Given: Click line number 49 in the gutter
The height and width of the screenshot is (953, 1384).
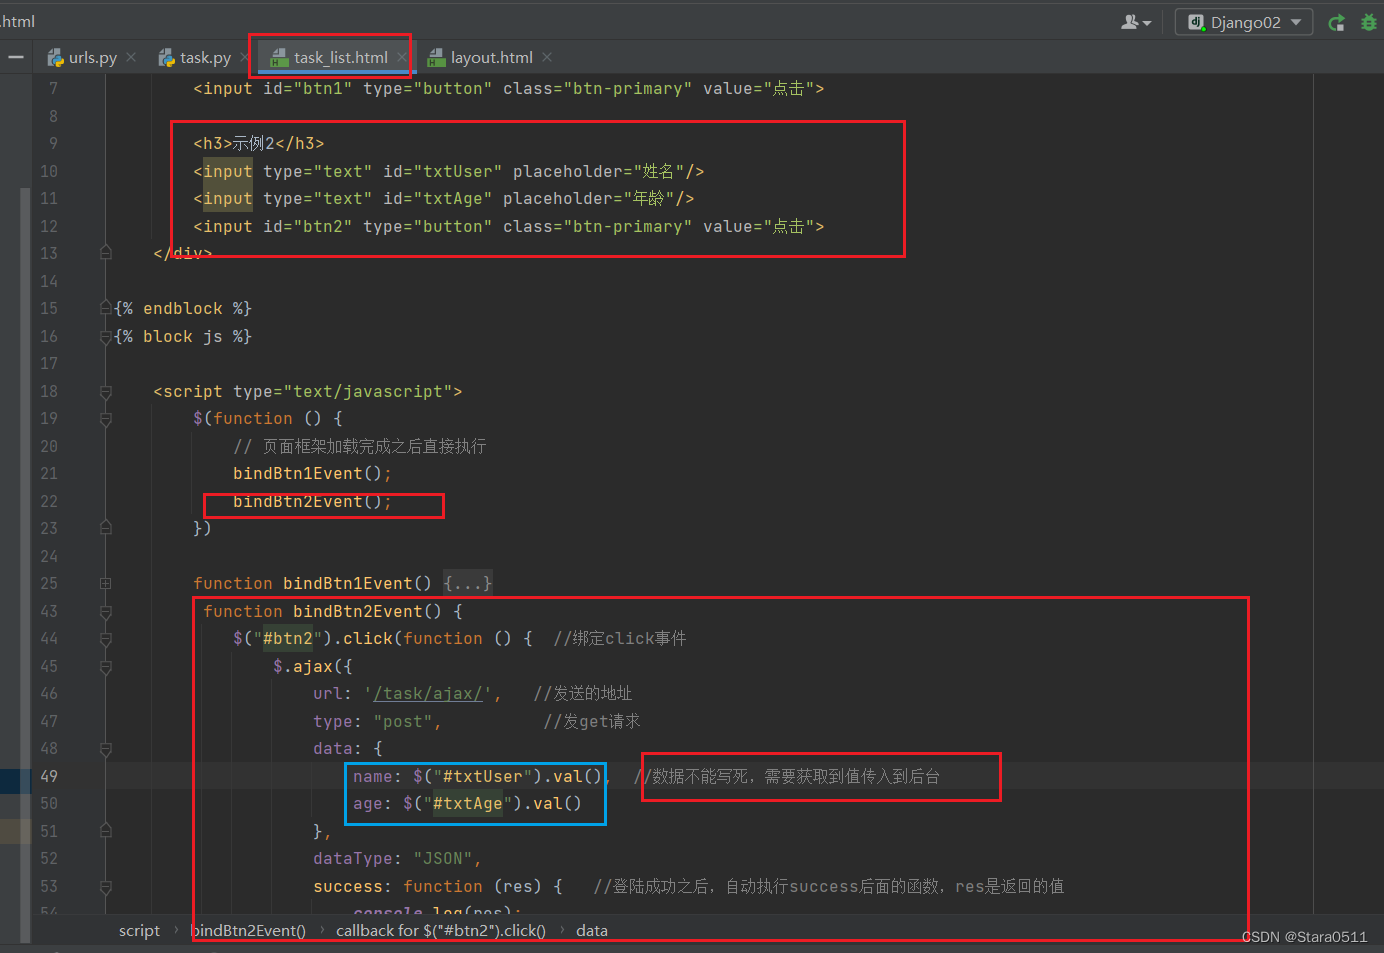Looking at the screenshot, I should point(49,776).
